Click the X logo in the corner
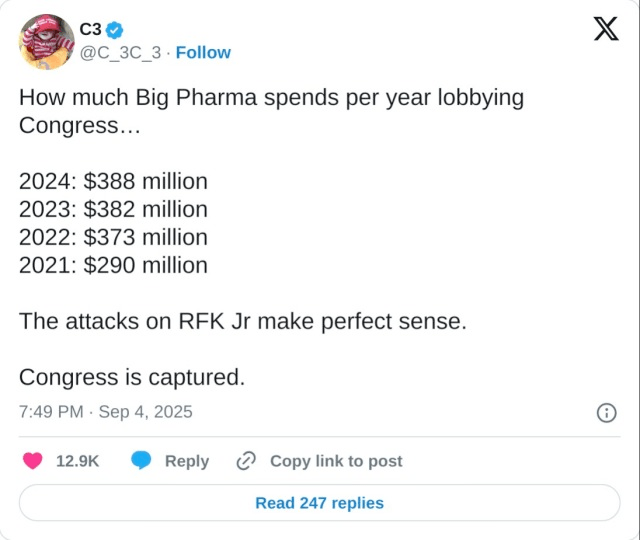The image size is (640, 540). [606, 30]
